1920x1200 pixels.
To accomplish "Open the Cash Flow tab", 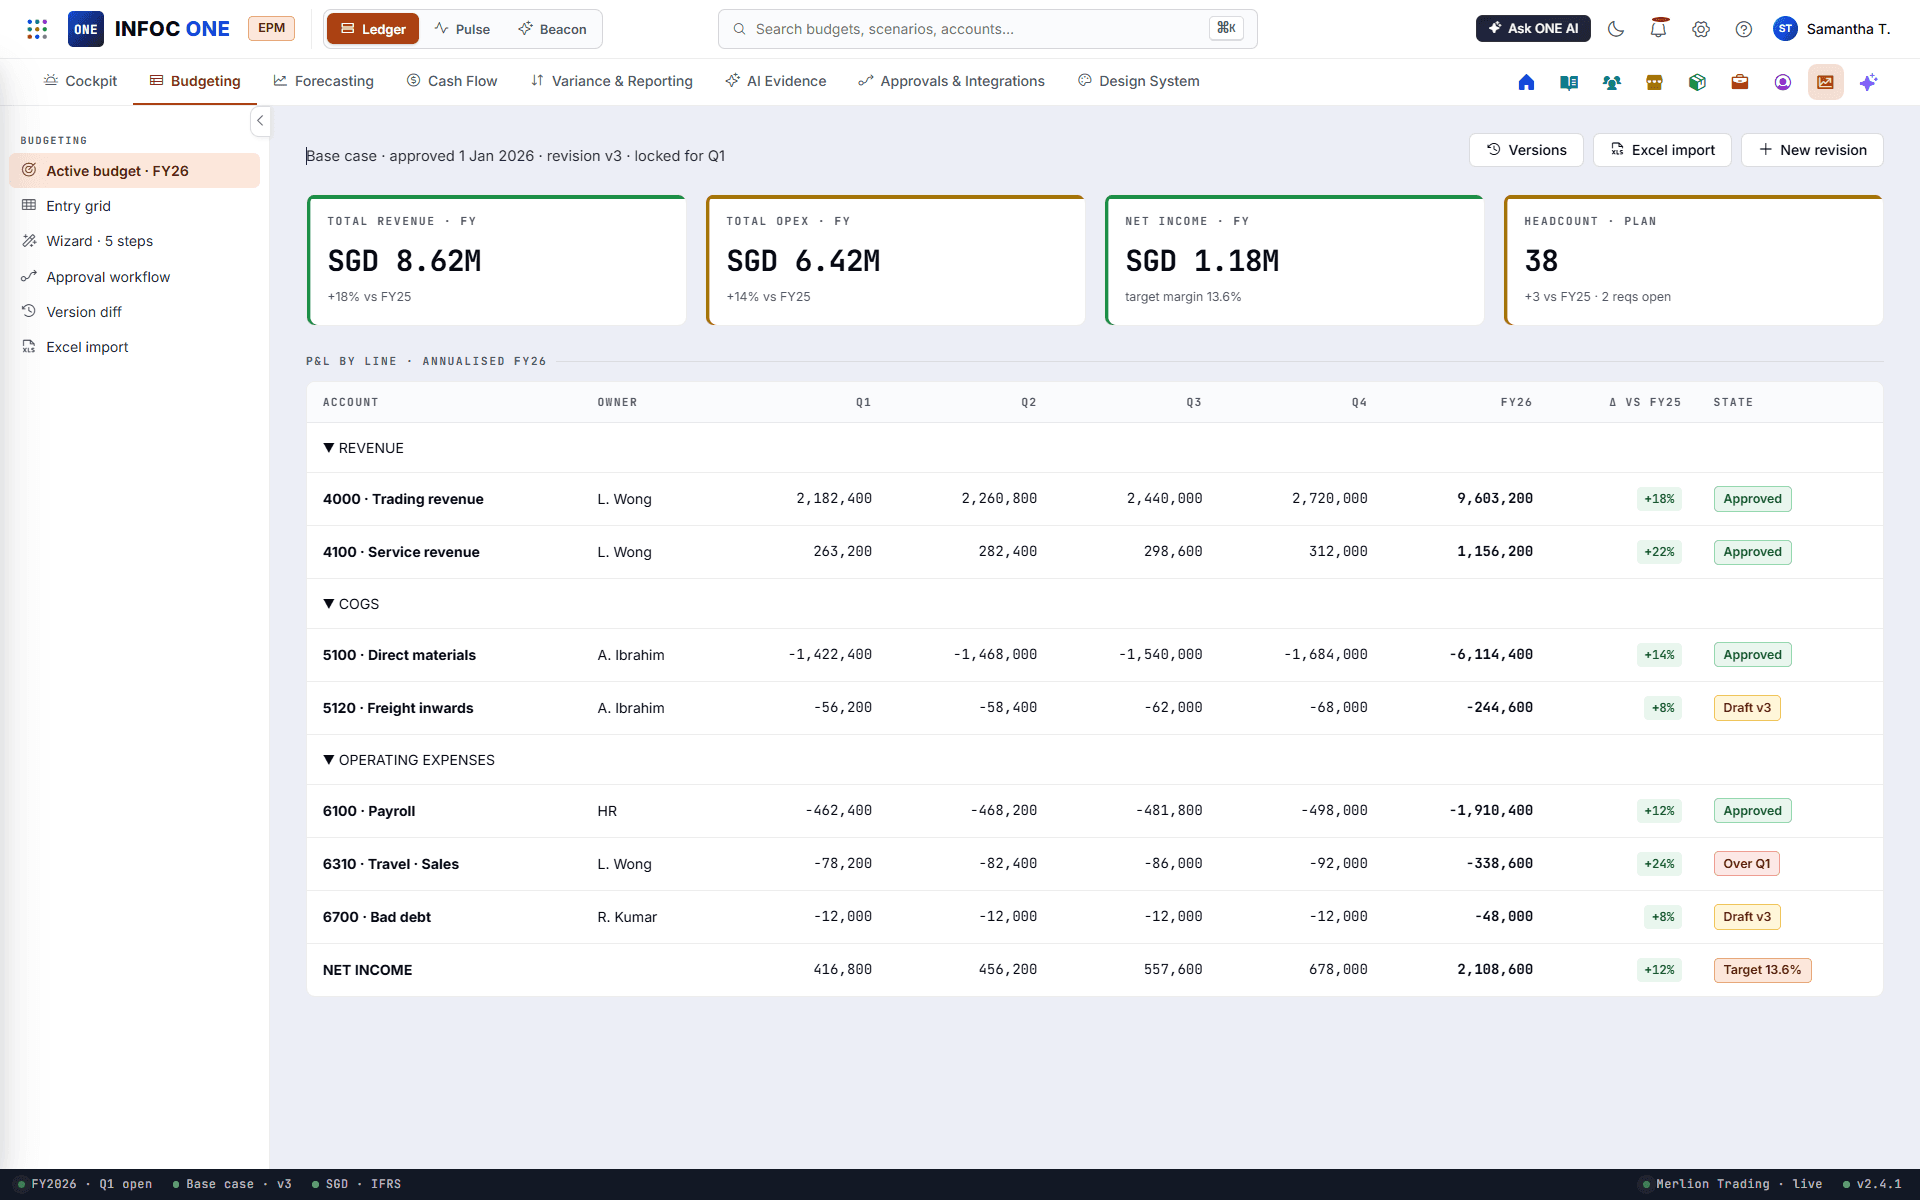I will [x=452, y=81].
